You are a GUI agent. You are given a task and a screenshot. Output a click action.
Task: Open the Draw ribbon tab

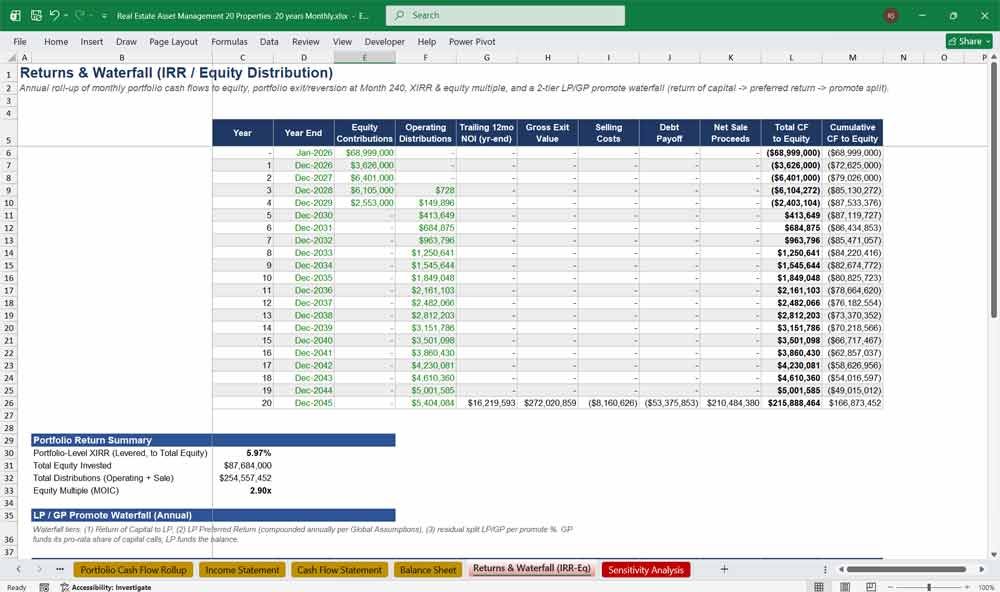[126, 41]
